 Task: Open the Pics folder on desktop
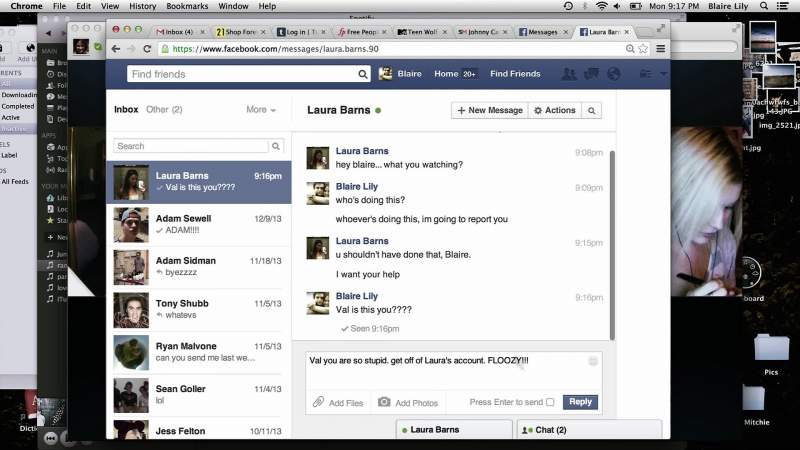coord(771,348)
